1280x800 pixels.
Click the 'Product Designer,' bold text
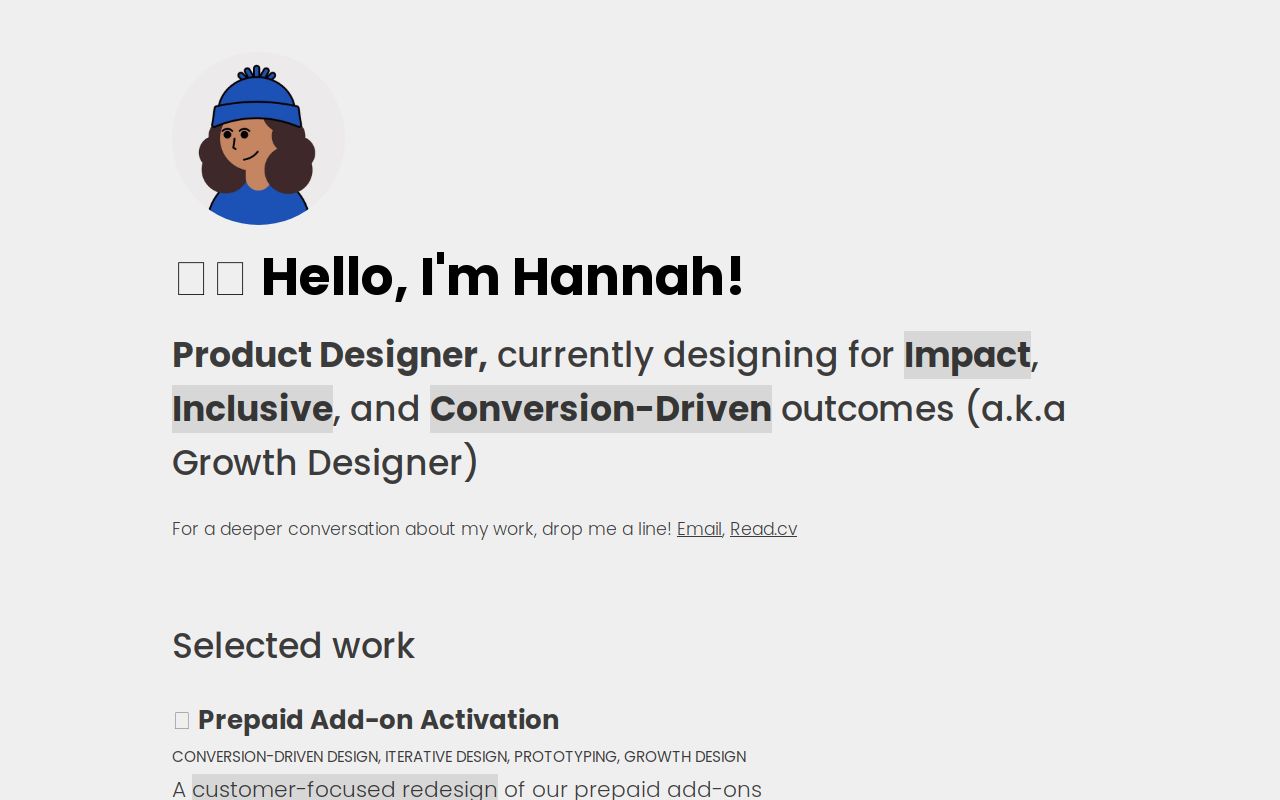click(x=330, y=355)
